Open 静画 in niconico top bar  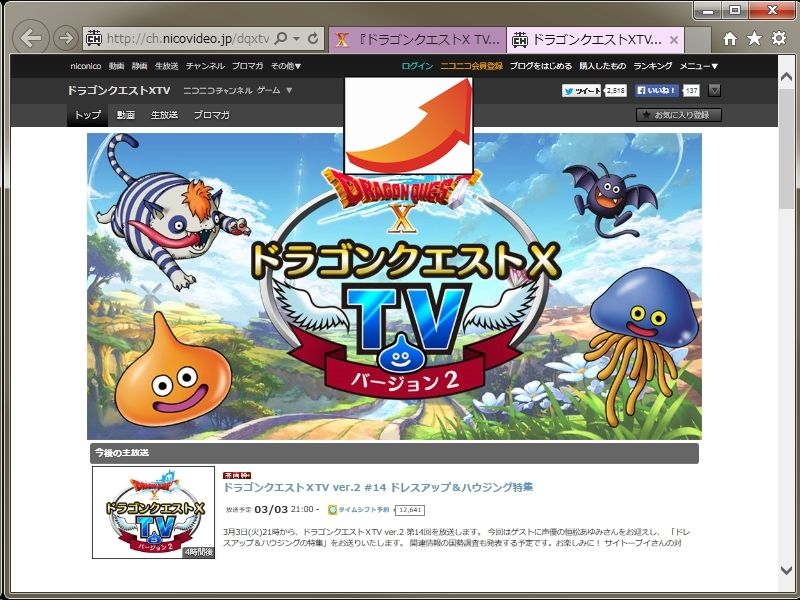(139, 66)
